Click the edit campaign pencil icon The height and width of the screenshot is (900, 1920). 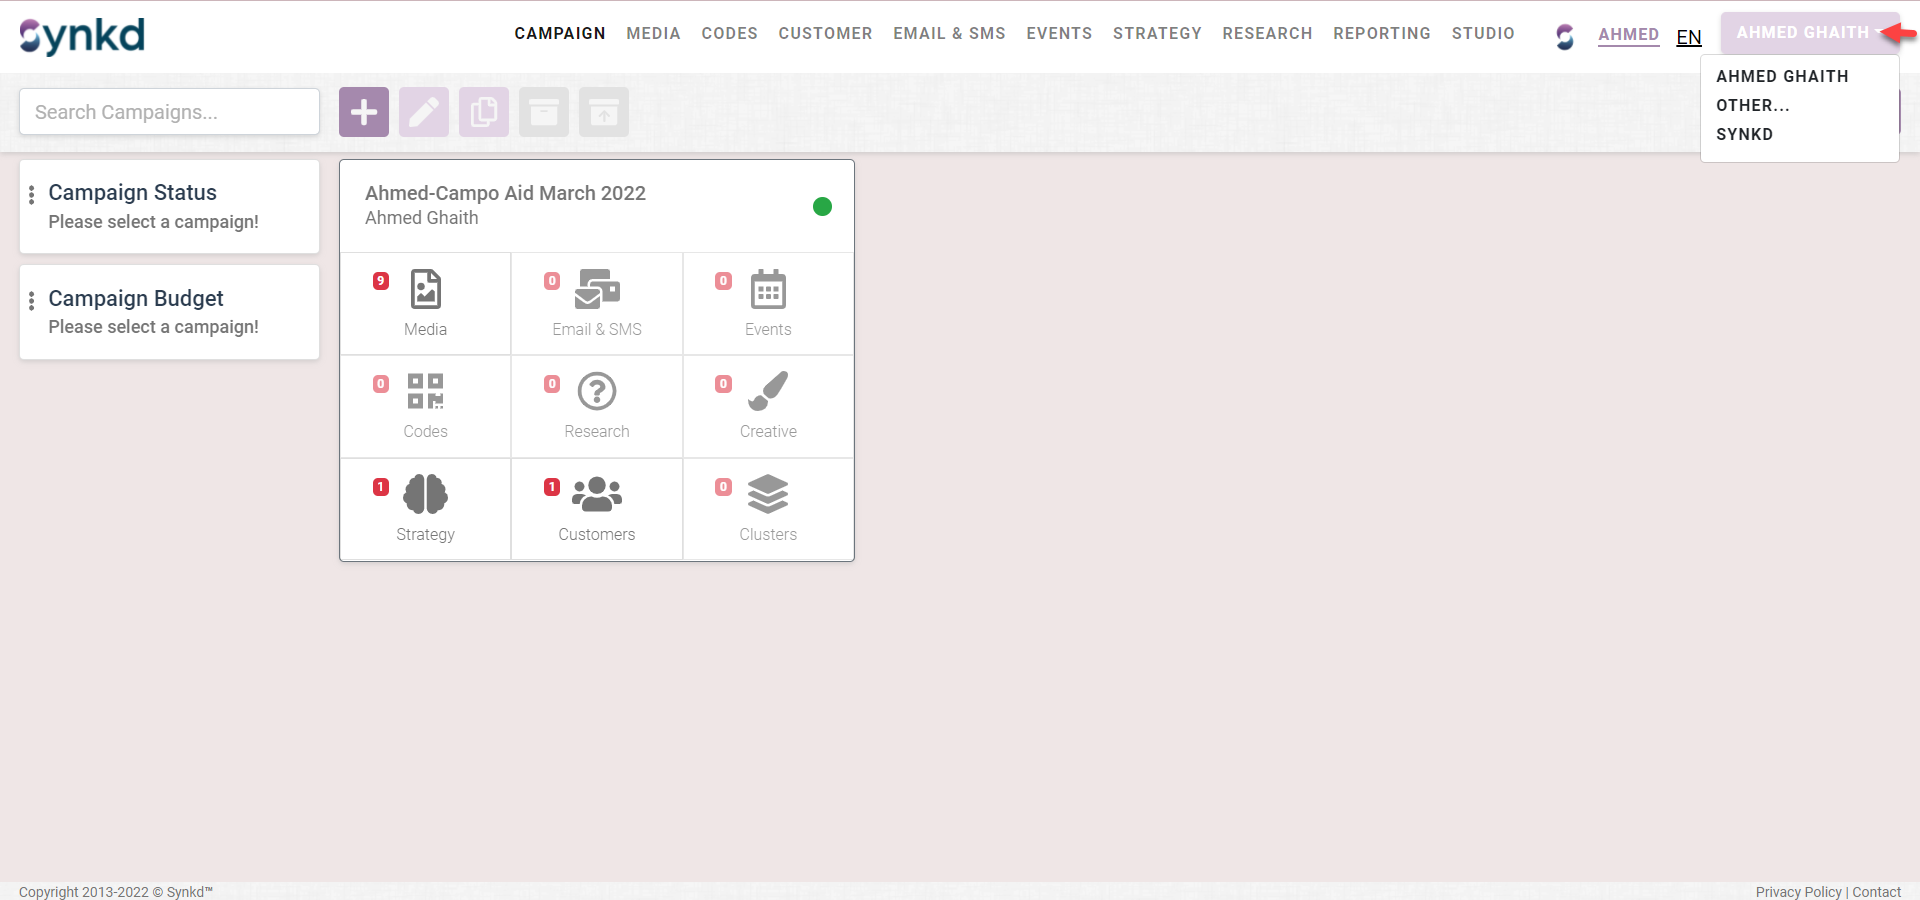[x=424, y=112]
